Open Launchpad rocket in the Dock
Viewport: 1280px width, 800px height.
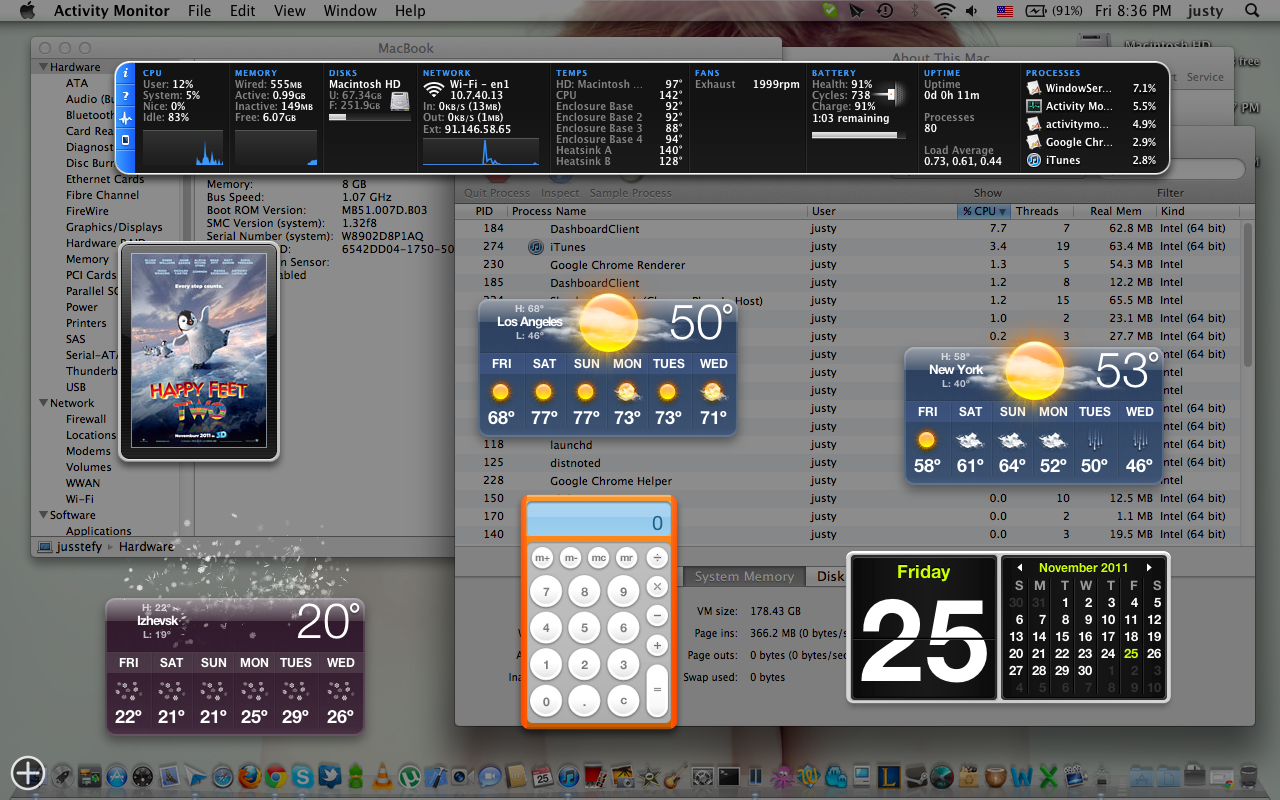point(62,776)
